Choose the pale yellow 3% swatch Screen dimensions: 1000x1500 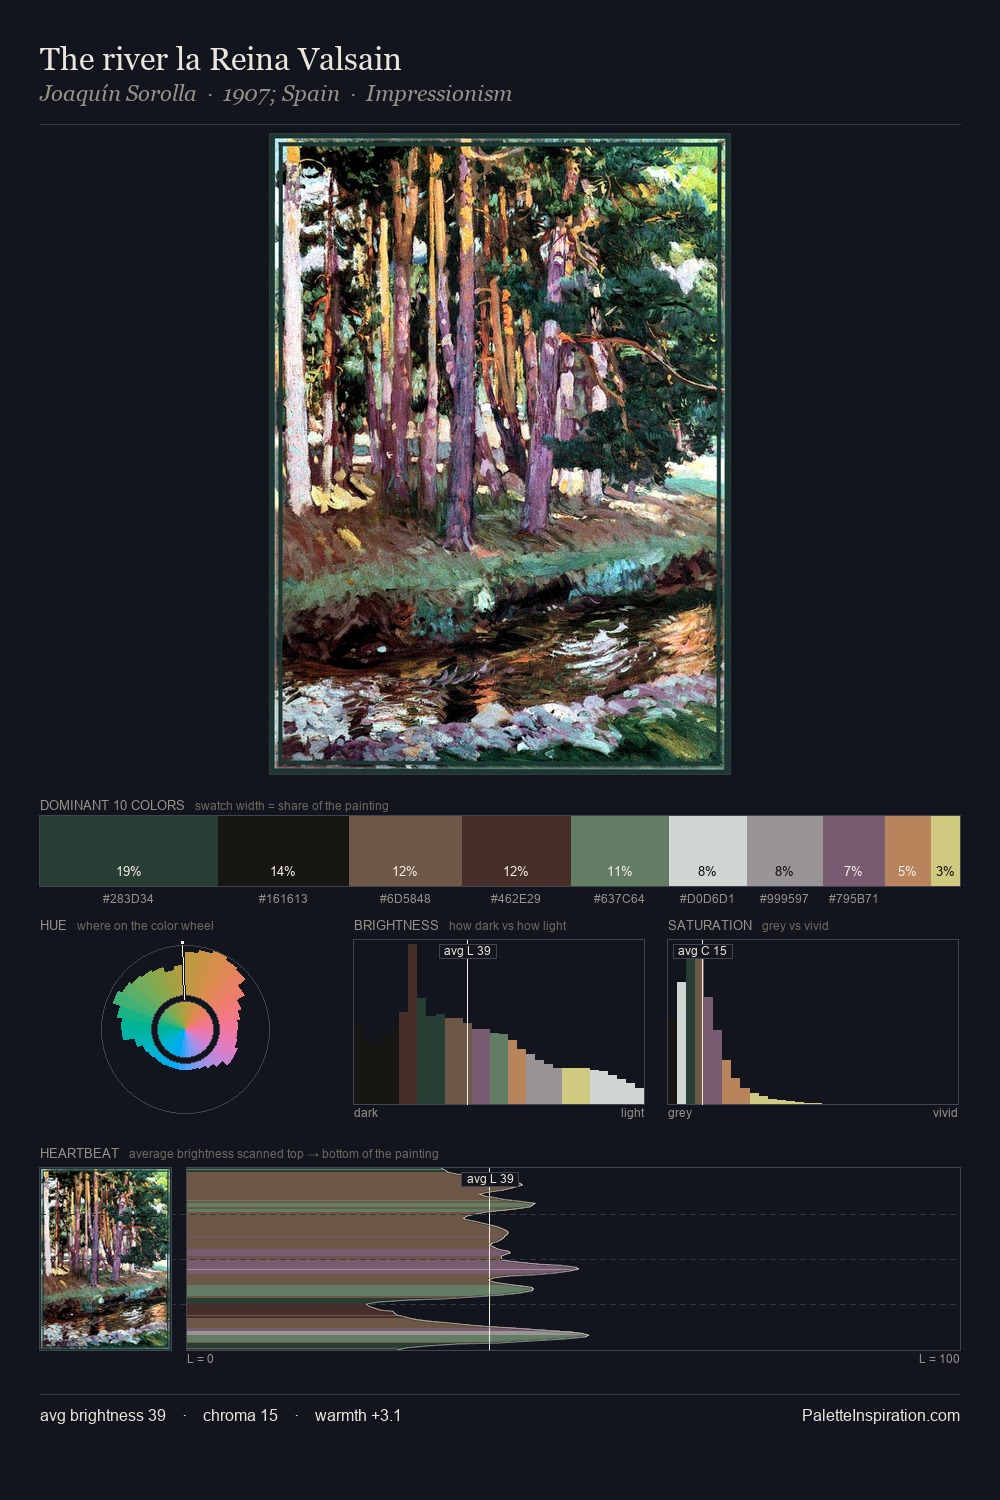point(945,851)
